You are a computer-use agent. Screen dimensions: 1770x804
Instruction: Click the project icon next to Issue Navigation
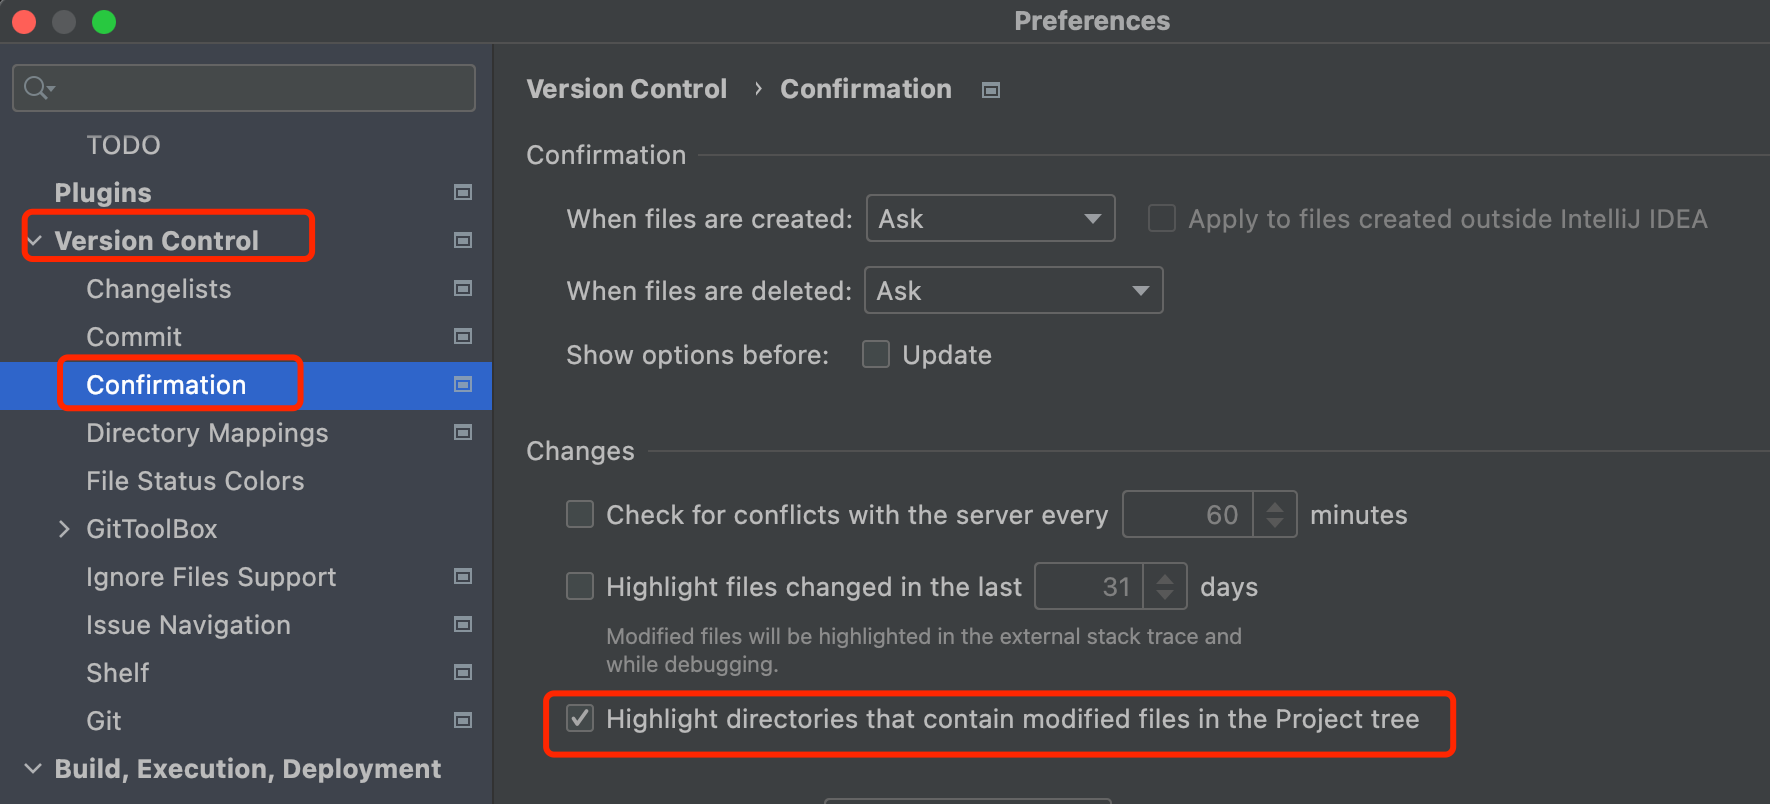[x=463, y=624]
